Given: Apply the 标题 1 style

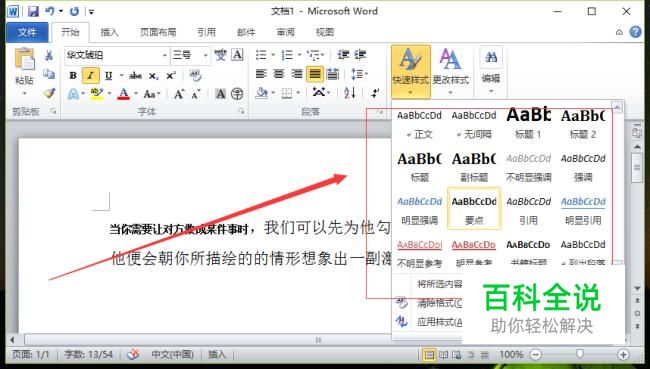Looking at the screenshot, I should coord(528,123).
